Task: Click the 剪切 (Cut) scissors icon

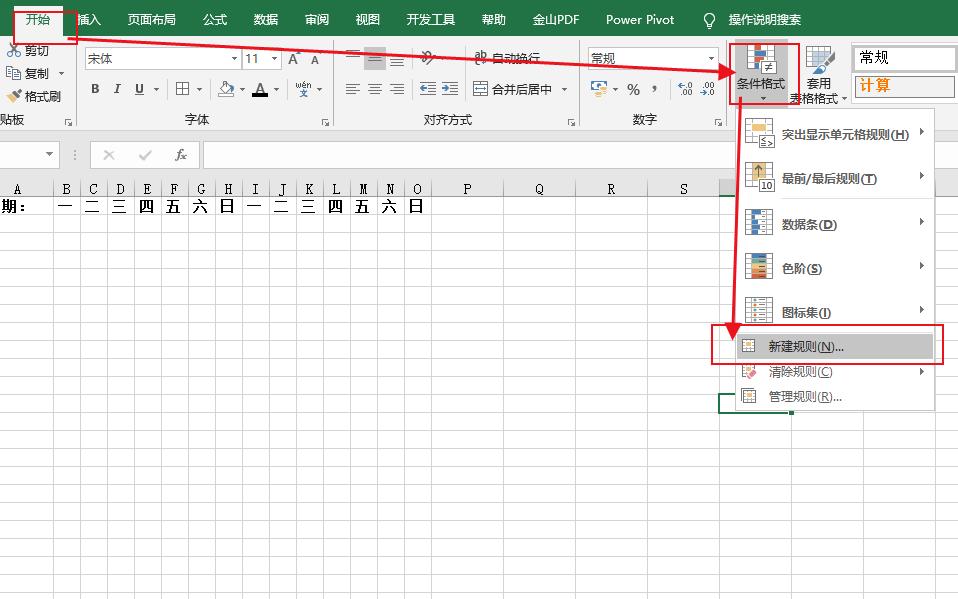Action: tap(12, 51)
